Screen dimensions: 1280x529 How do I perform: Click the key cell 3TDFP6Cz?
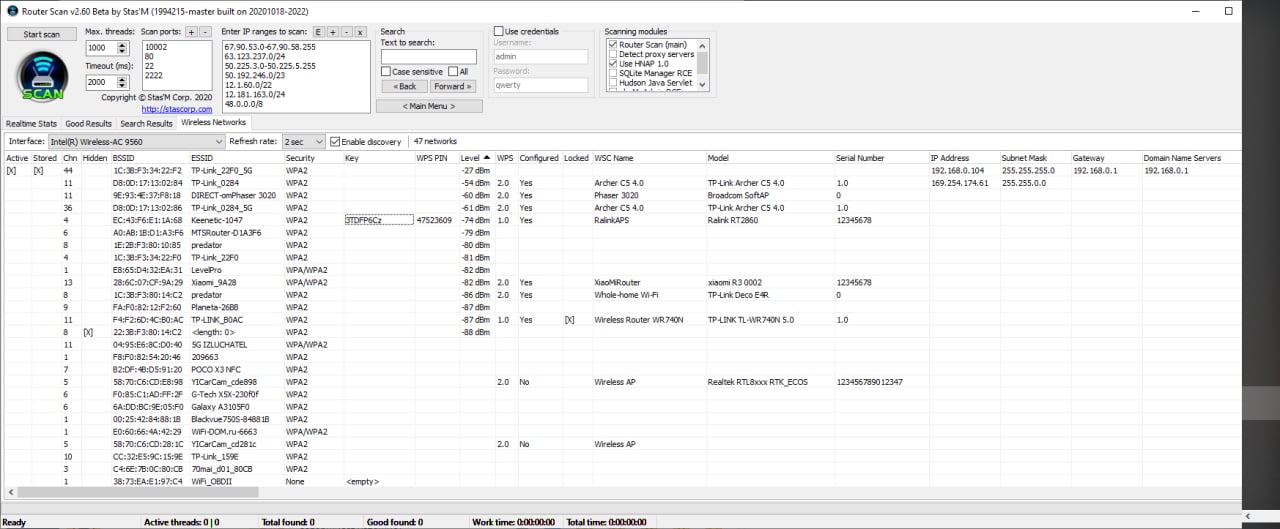(x=378, y=220)
